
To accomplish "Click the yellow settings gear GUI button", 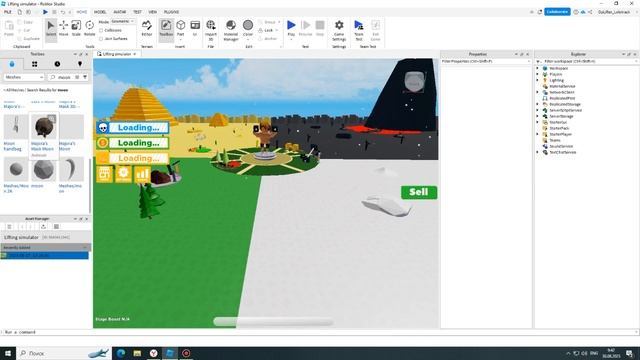I will click(x=124, y=174).
